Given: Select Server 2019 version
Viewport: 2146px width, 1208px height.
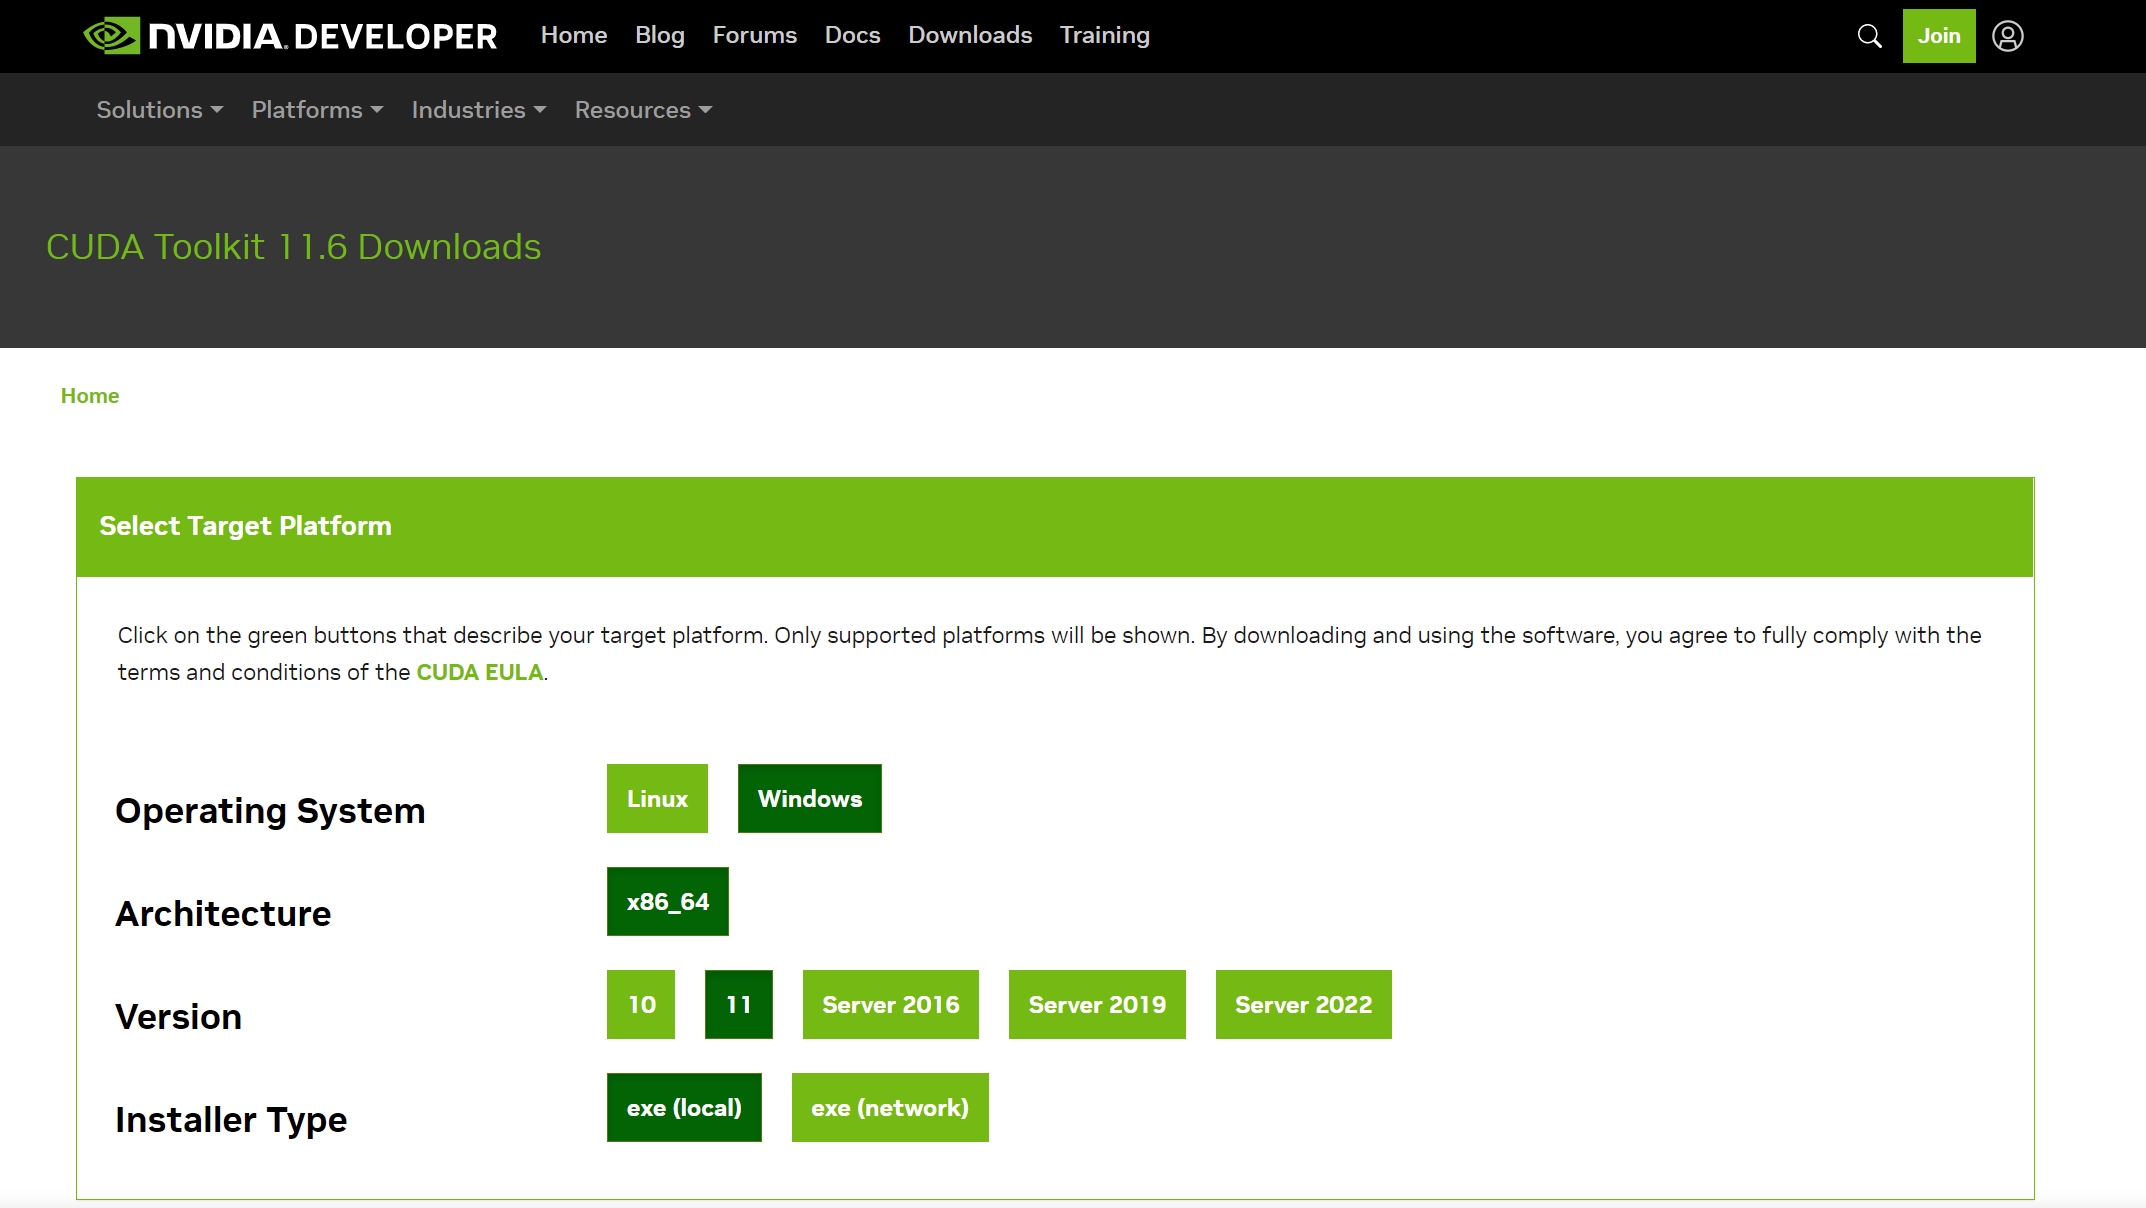Looking at the screenshot, I should (x=1097, y=1004).
